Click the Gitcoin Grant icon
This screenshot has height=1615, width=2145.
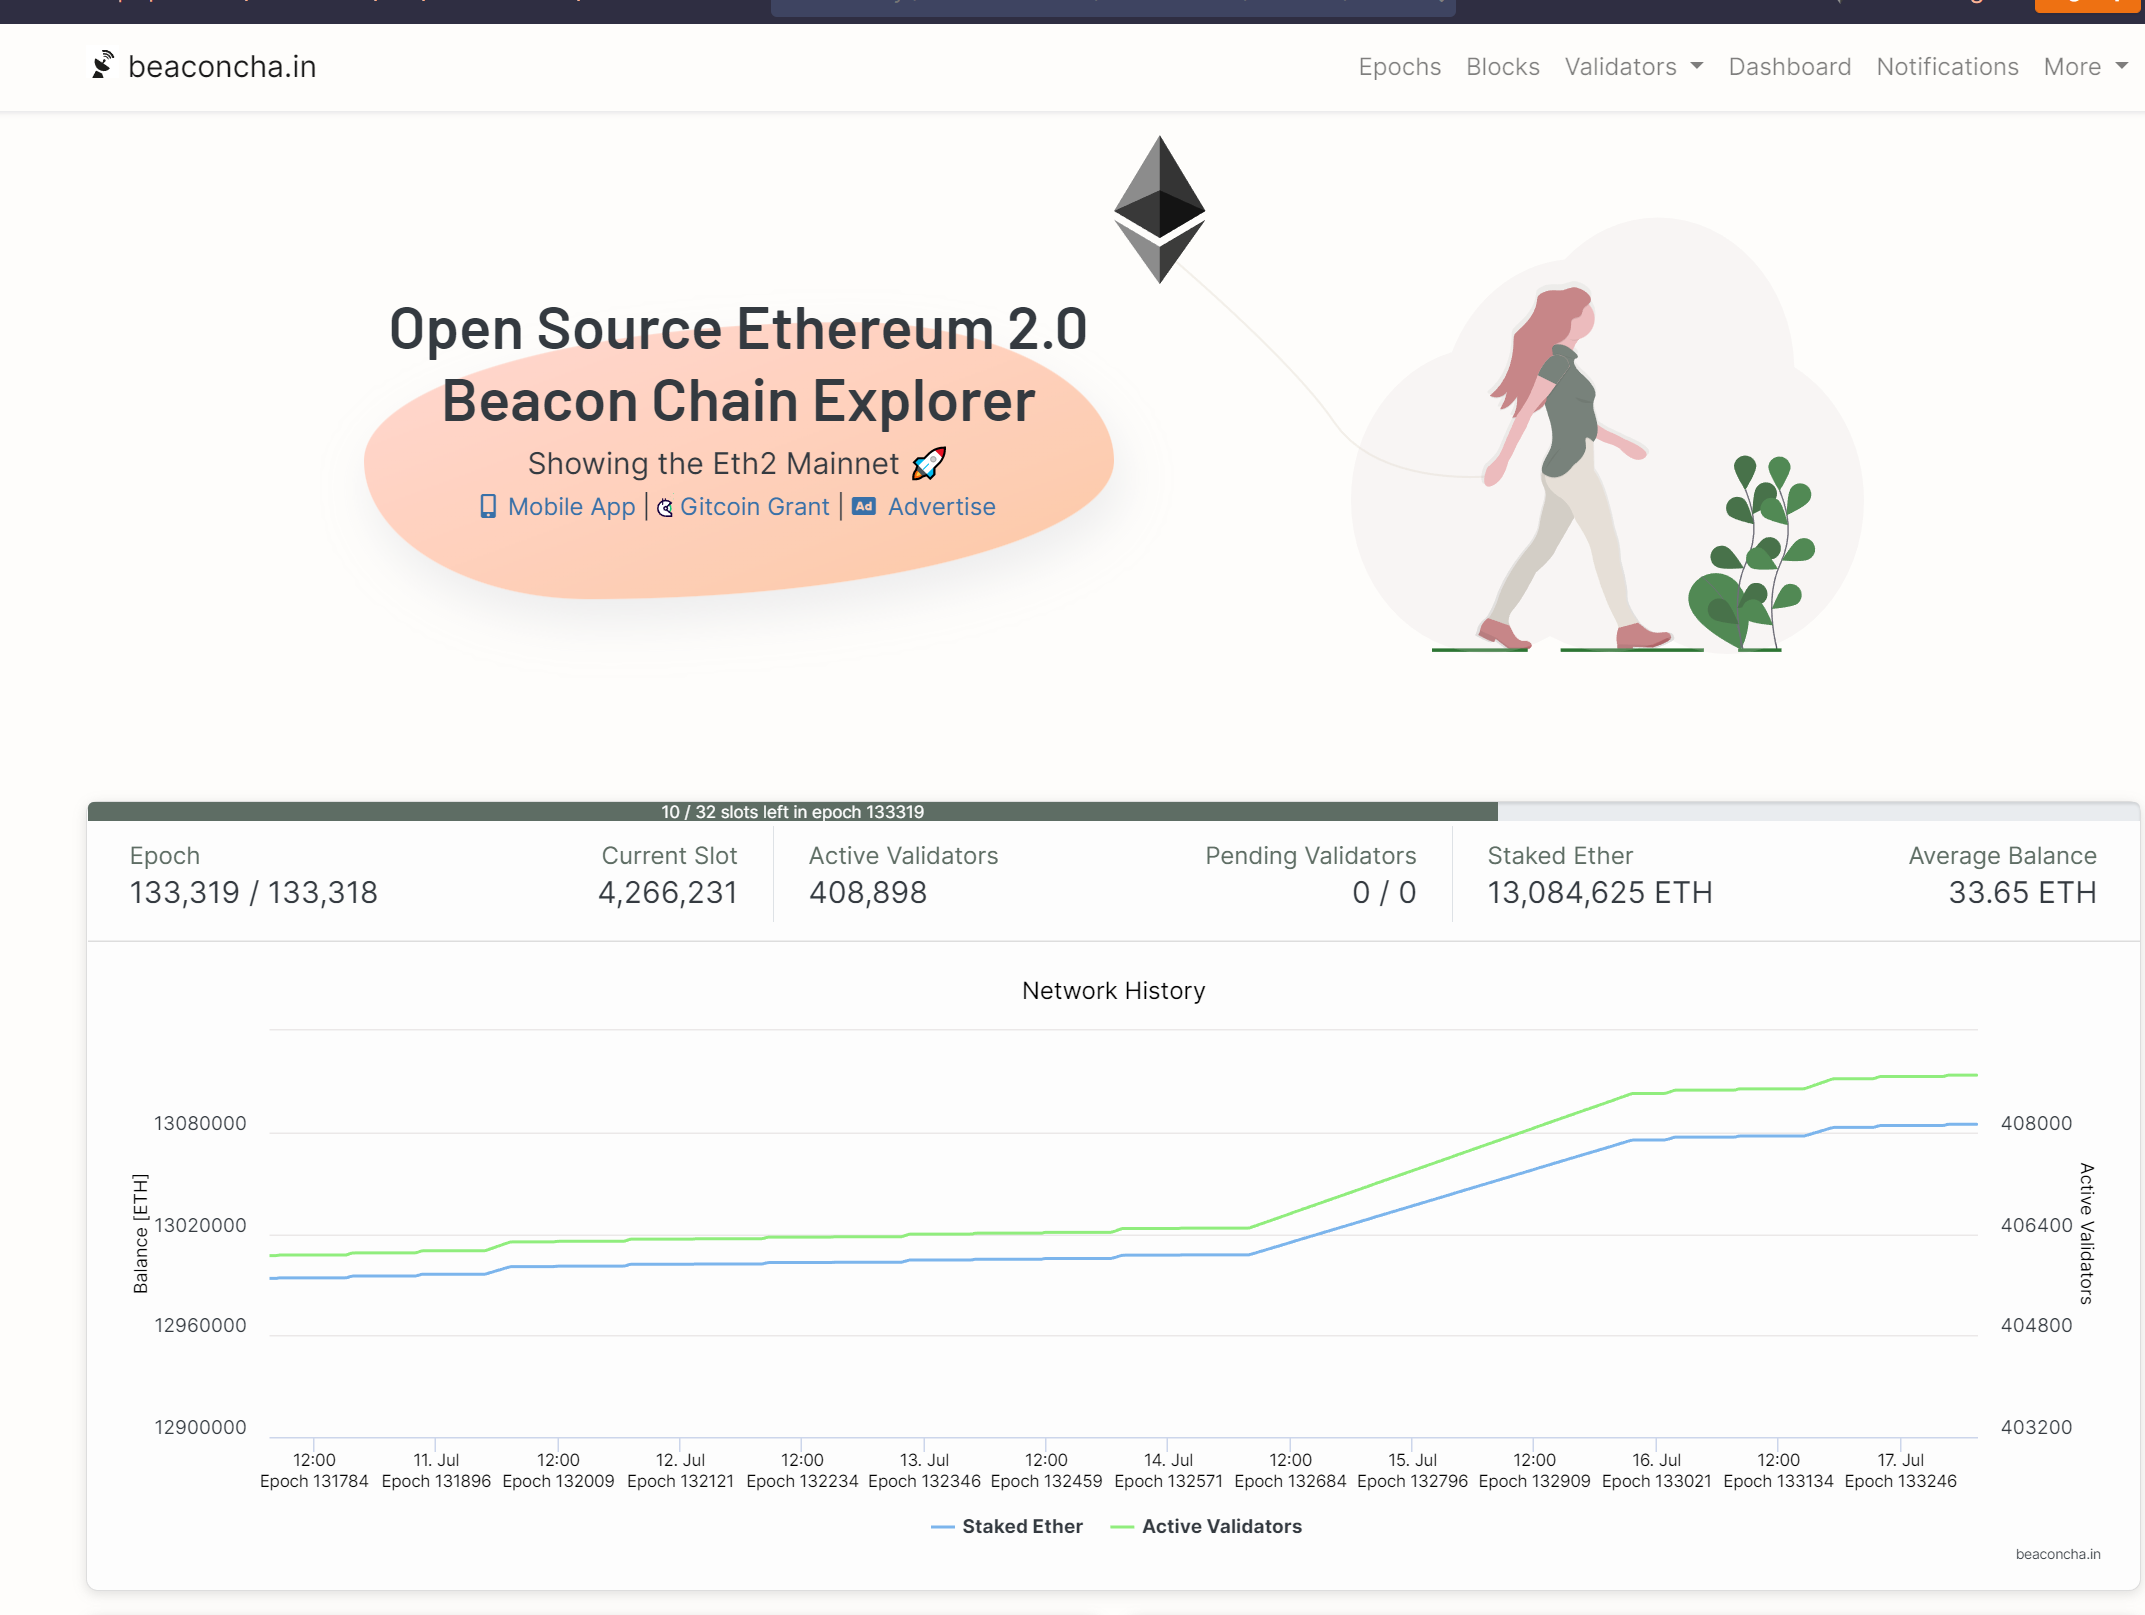pos(664,508)
